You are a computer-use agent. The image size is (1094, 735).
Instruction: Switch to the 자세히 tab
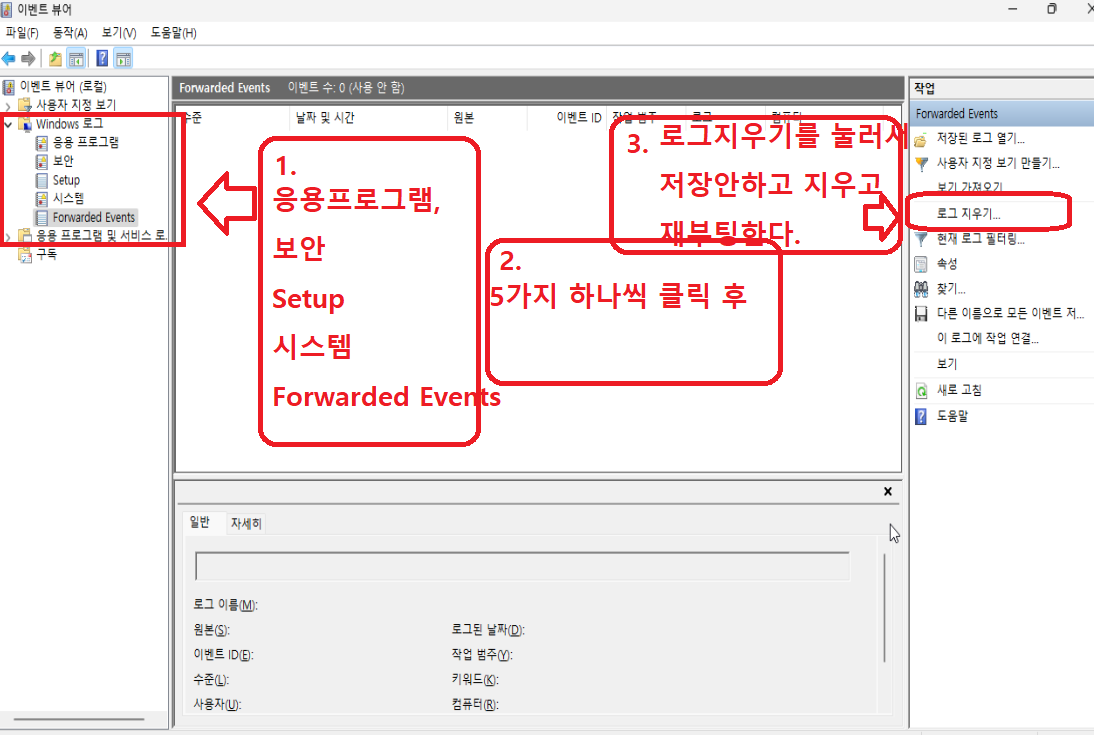pyautogui.click(x=246, y=524)
